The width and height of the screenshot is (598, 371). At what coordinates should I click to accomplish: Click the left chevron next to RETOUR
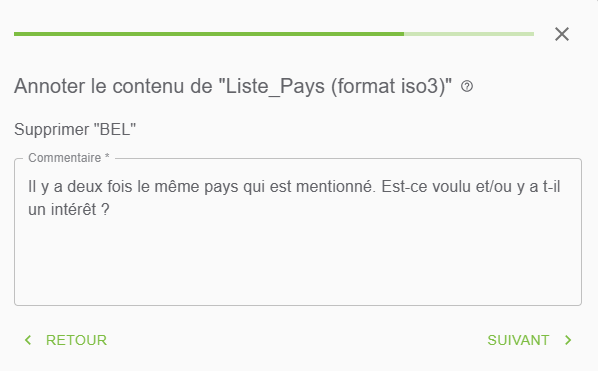coord(28,340)
